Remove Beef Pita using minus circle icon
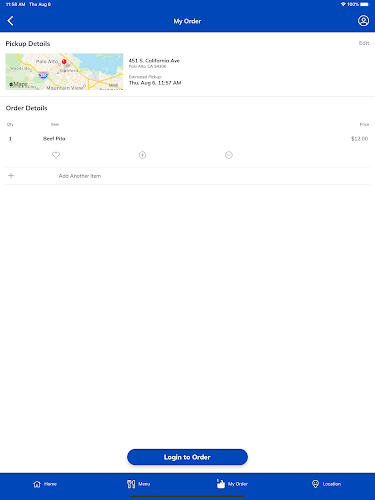Image resolution: width=375 pixels, height=500 pixels. (x=229, y=155)
